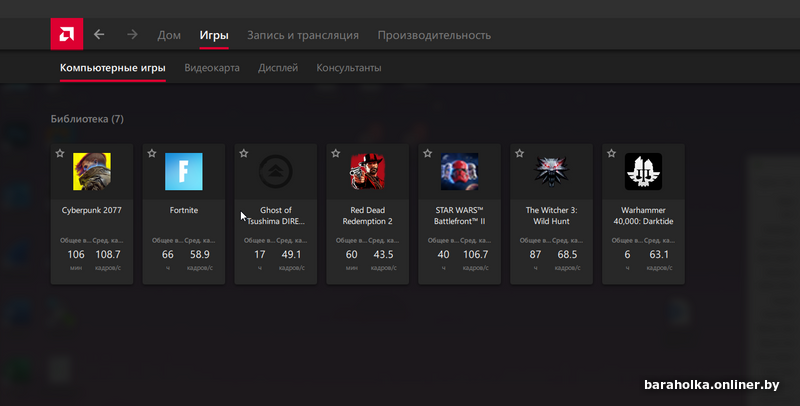800x406 pixels.
Task: Click the Darktide skull icon
Action: click(x=643, y=171)
